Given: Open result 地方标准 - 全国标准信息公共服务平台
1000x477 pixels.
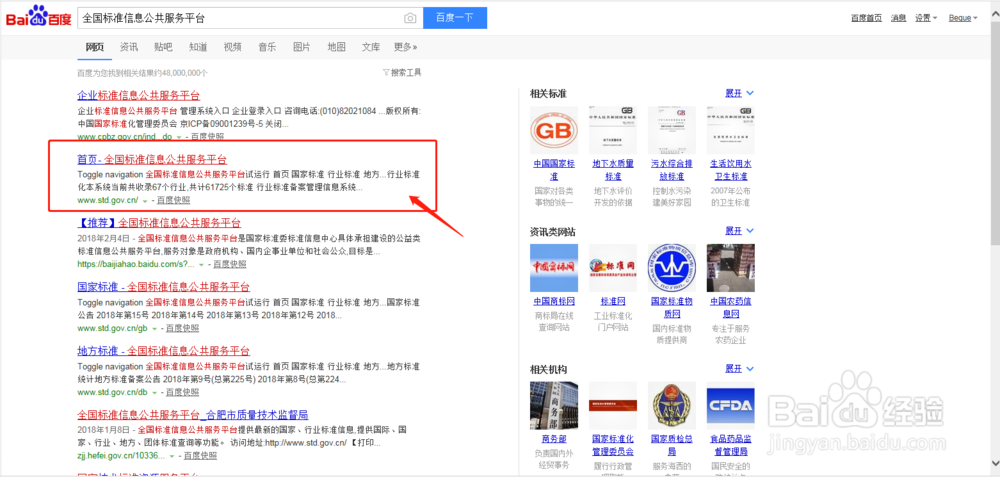Looking at the screenshot, I should click(x=163, y=350).
